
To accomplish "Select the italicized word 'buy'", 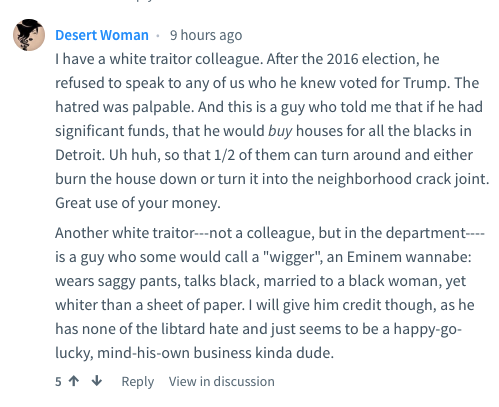I will click(x=280, y=131).
